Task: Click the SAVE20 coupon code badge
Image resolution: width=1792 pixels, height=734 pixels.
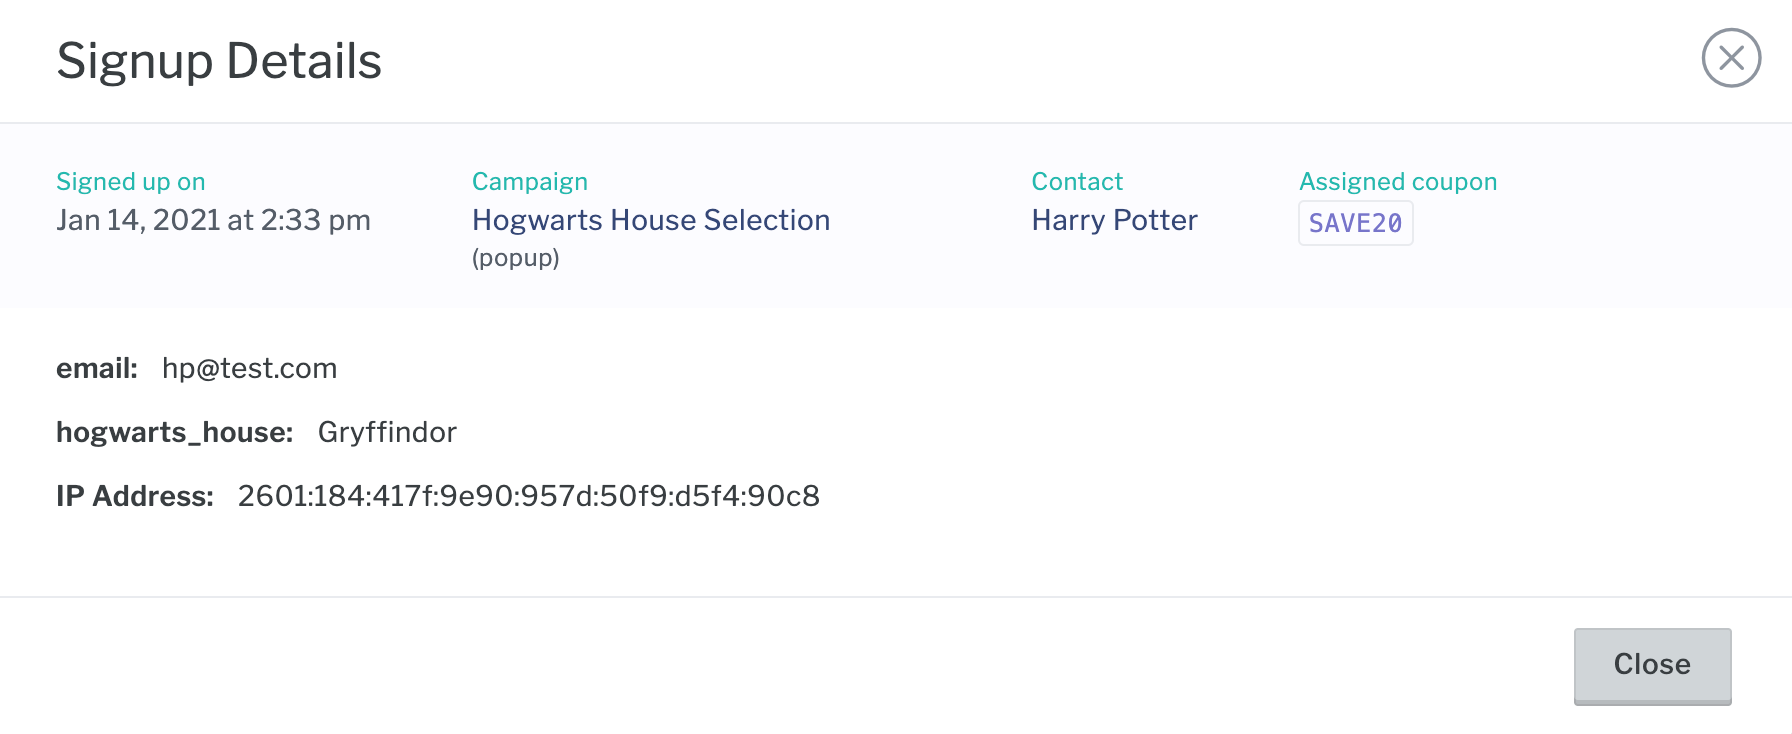Action: click(1355, 223)
